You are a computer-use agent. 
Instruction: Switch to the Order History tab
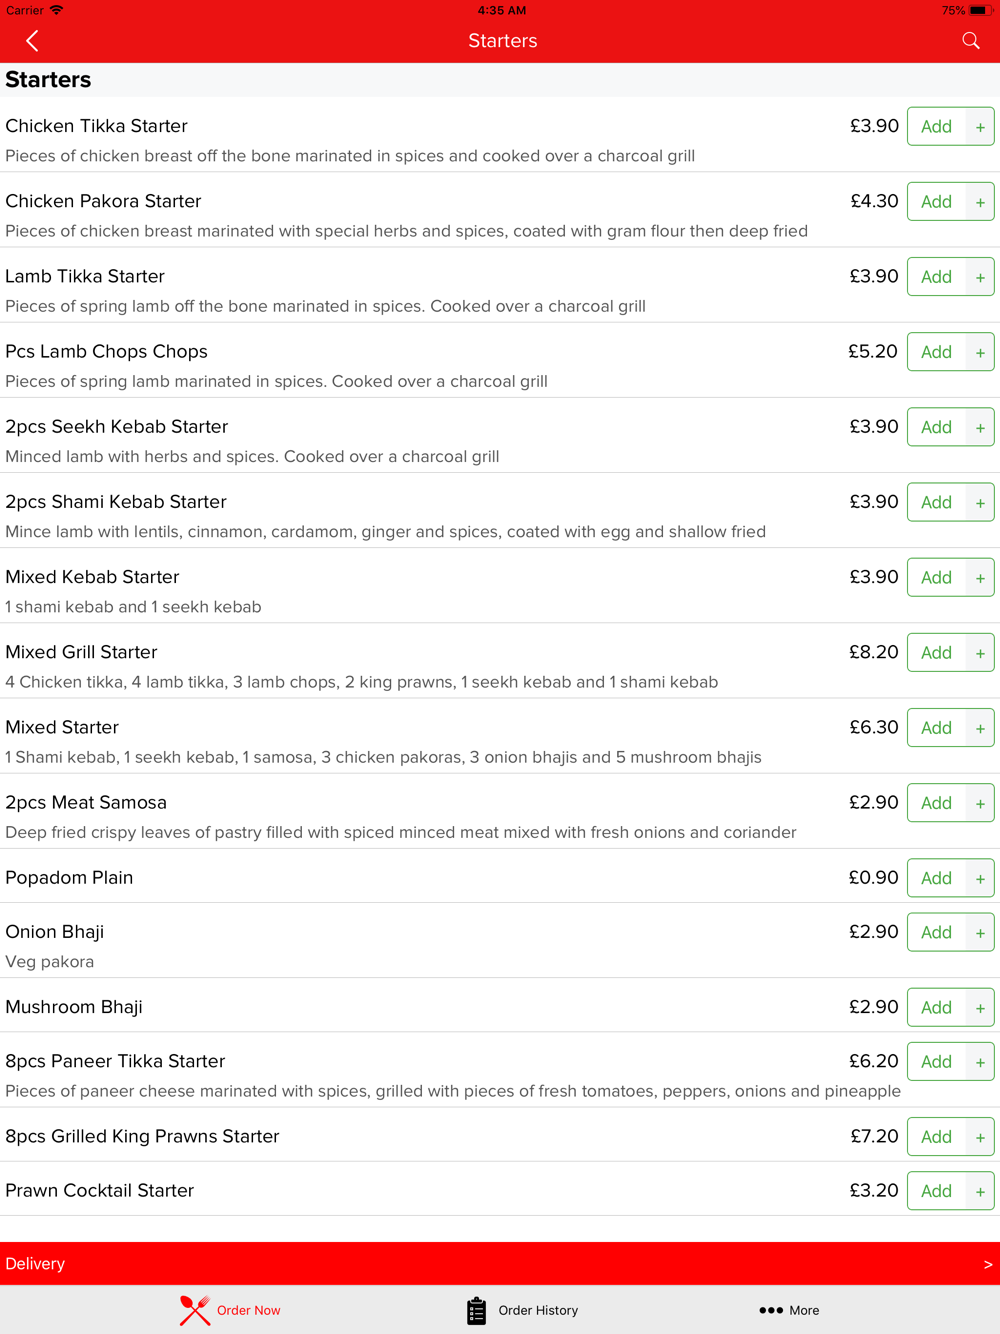click(522, 1310)
